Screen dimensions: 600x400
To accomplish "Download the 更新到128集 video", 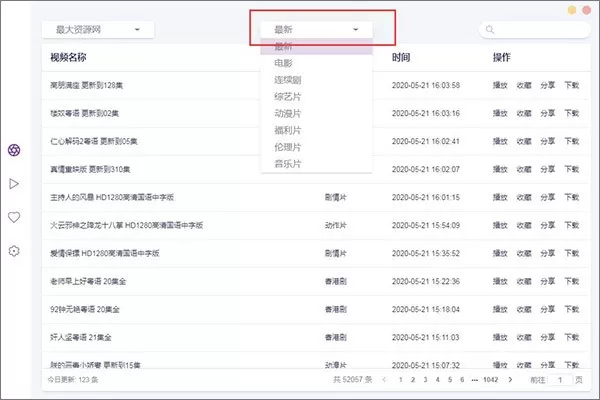I will coord(572,85).
